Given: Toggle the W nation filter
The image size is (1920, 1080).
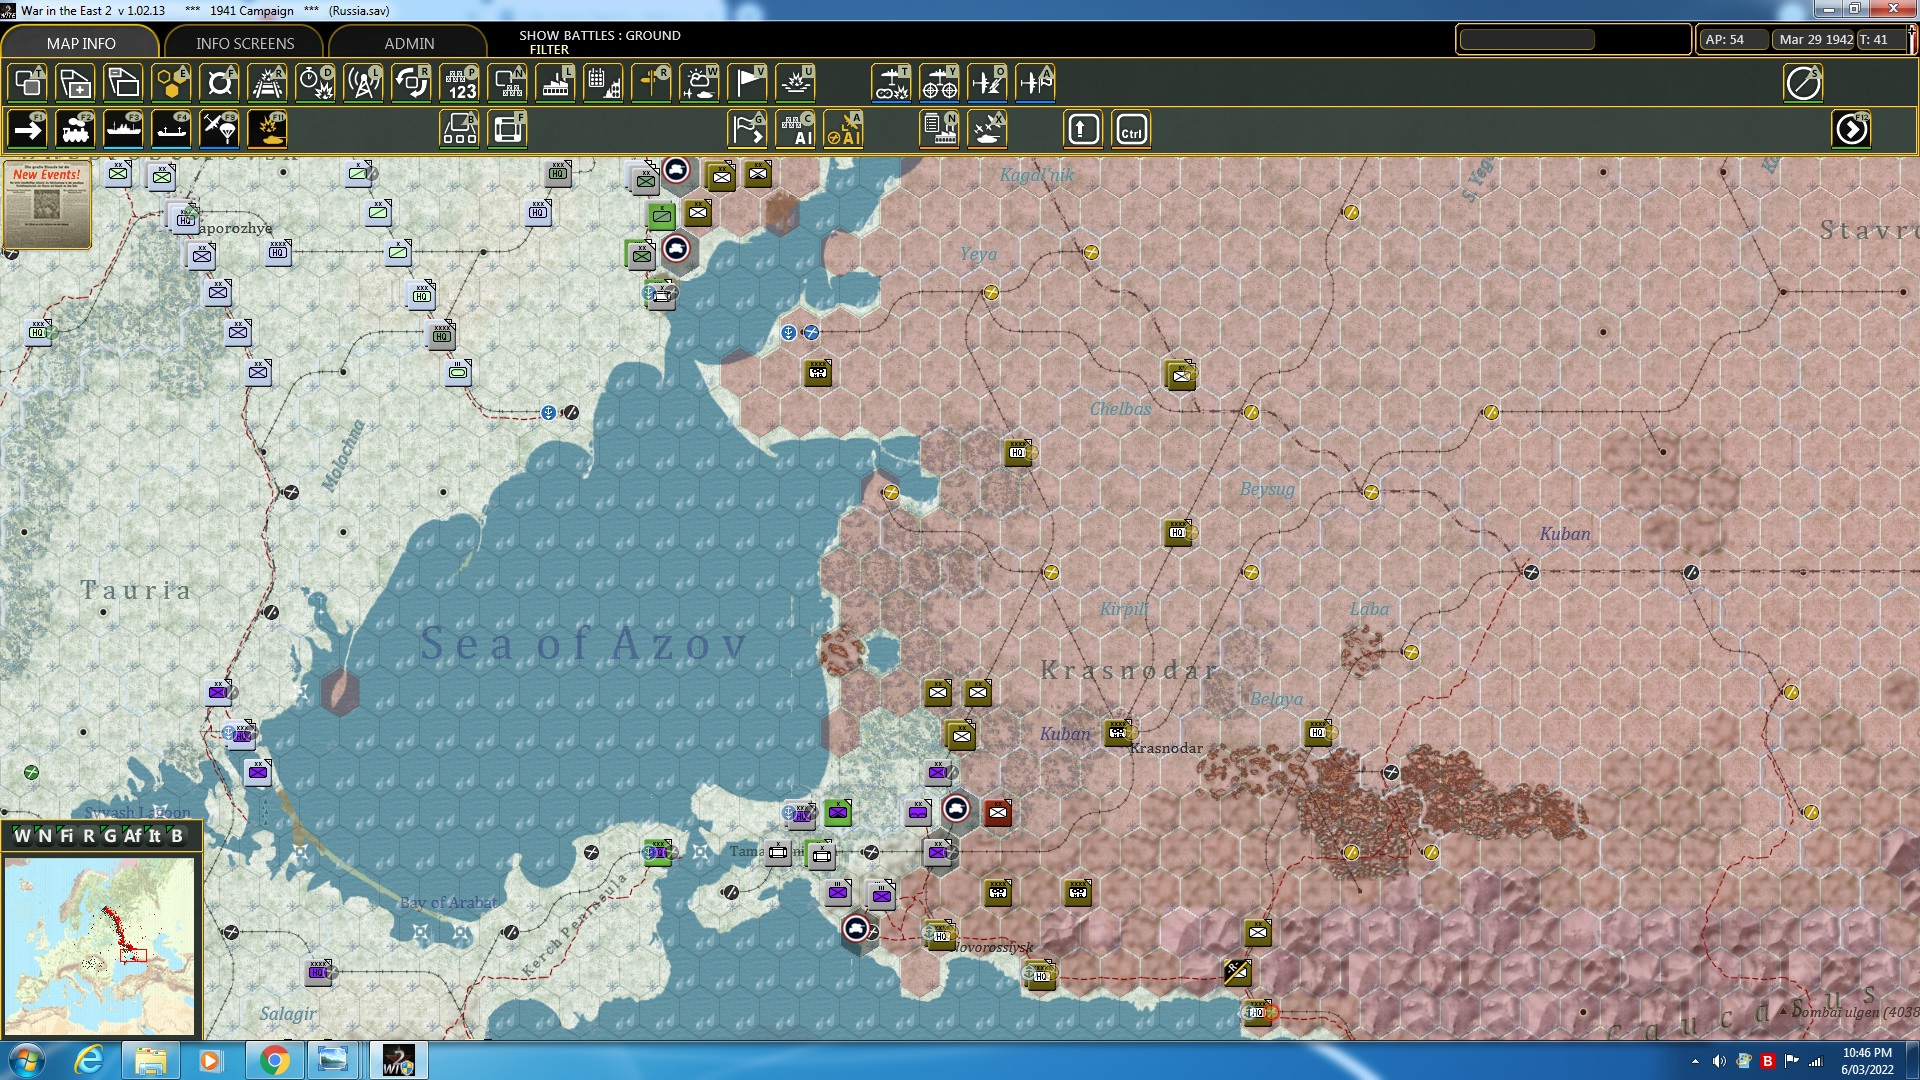Looking at the screenshot, I should coord(22,836).
